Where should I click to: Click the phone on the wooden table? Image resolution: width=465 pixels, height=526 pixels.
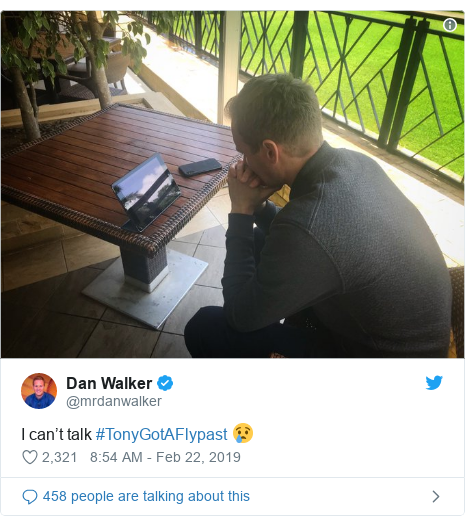pos(200,167)
